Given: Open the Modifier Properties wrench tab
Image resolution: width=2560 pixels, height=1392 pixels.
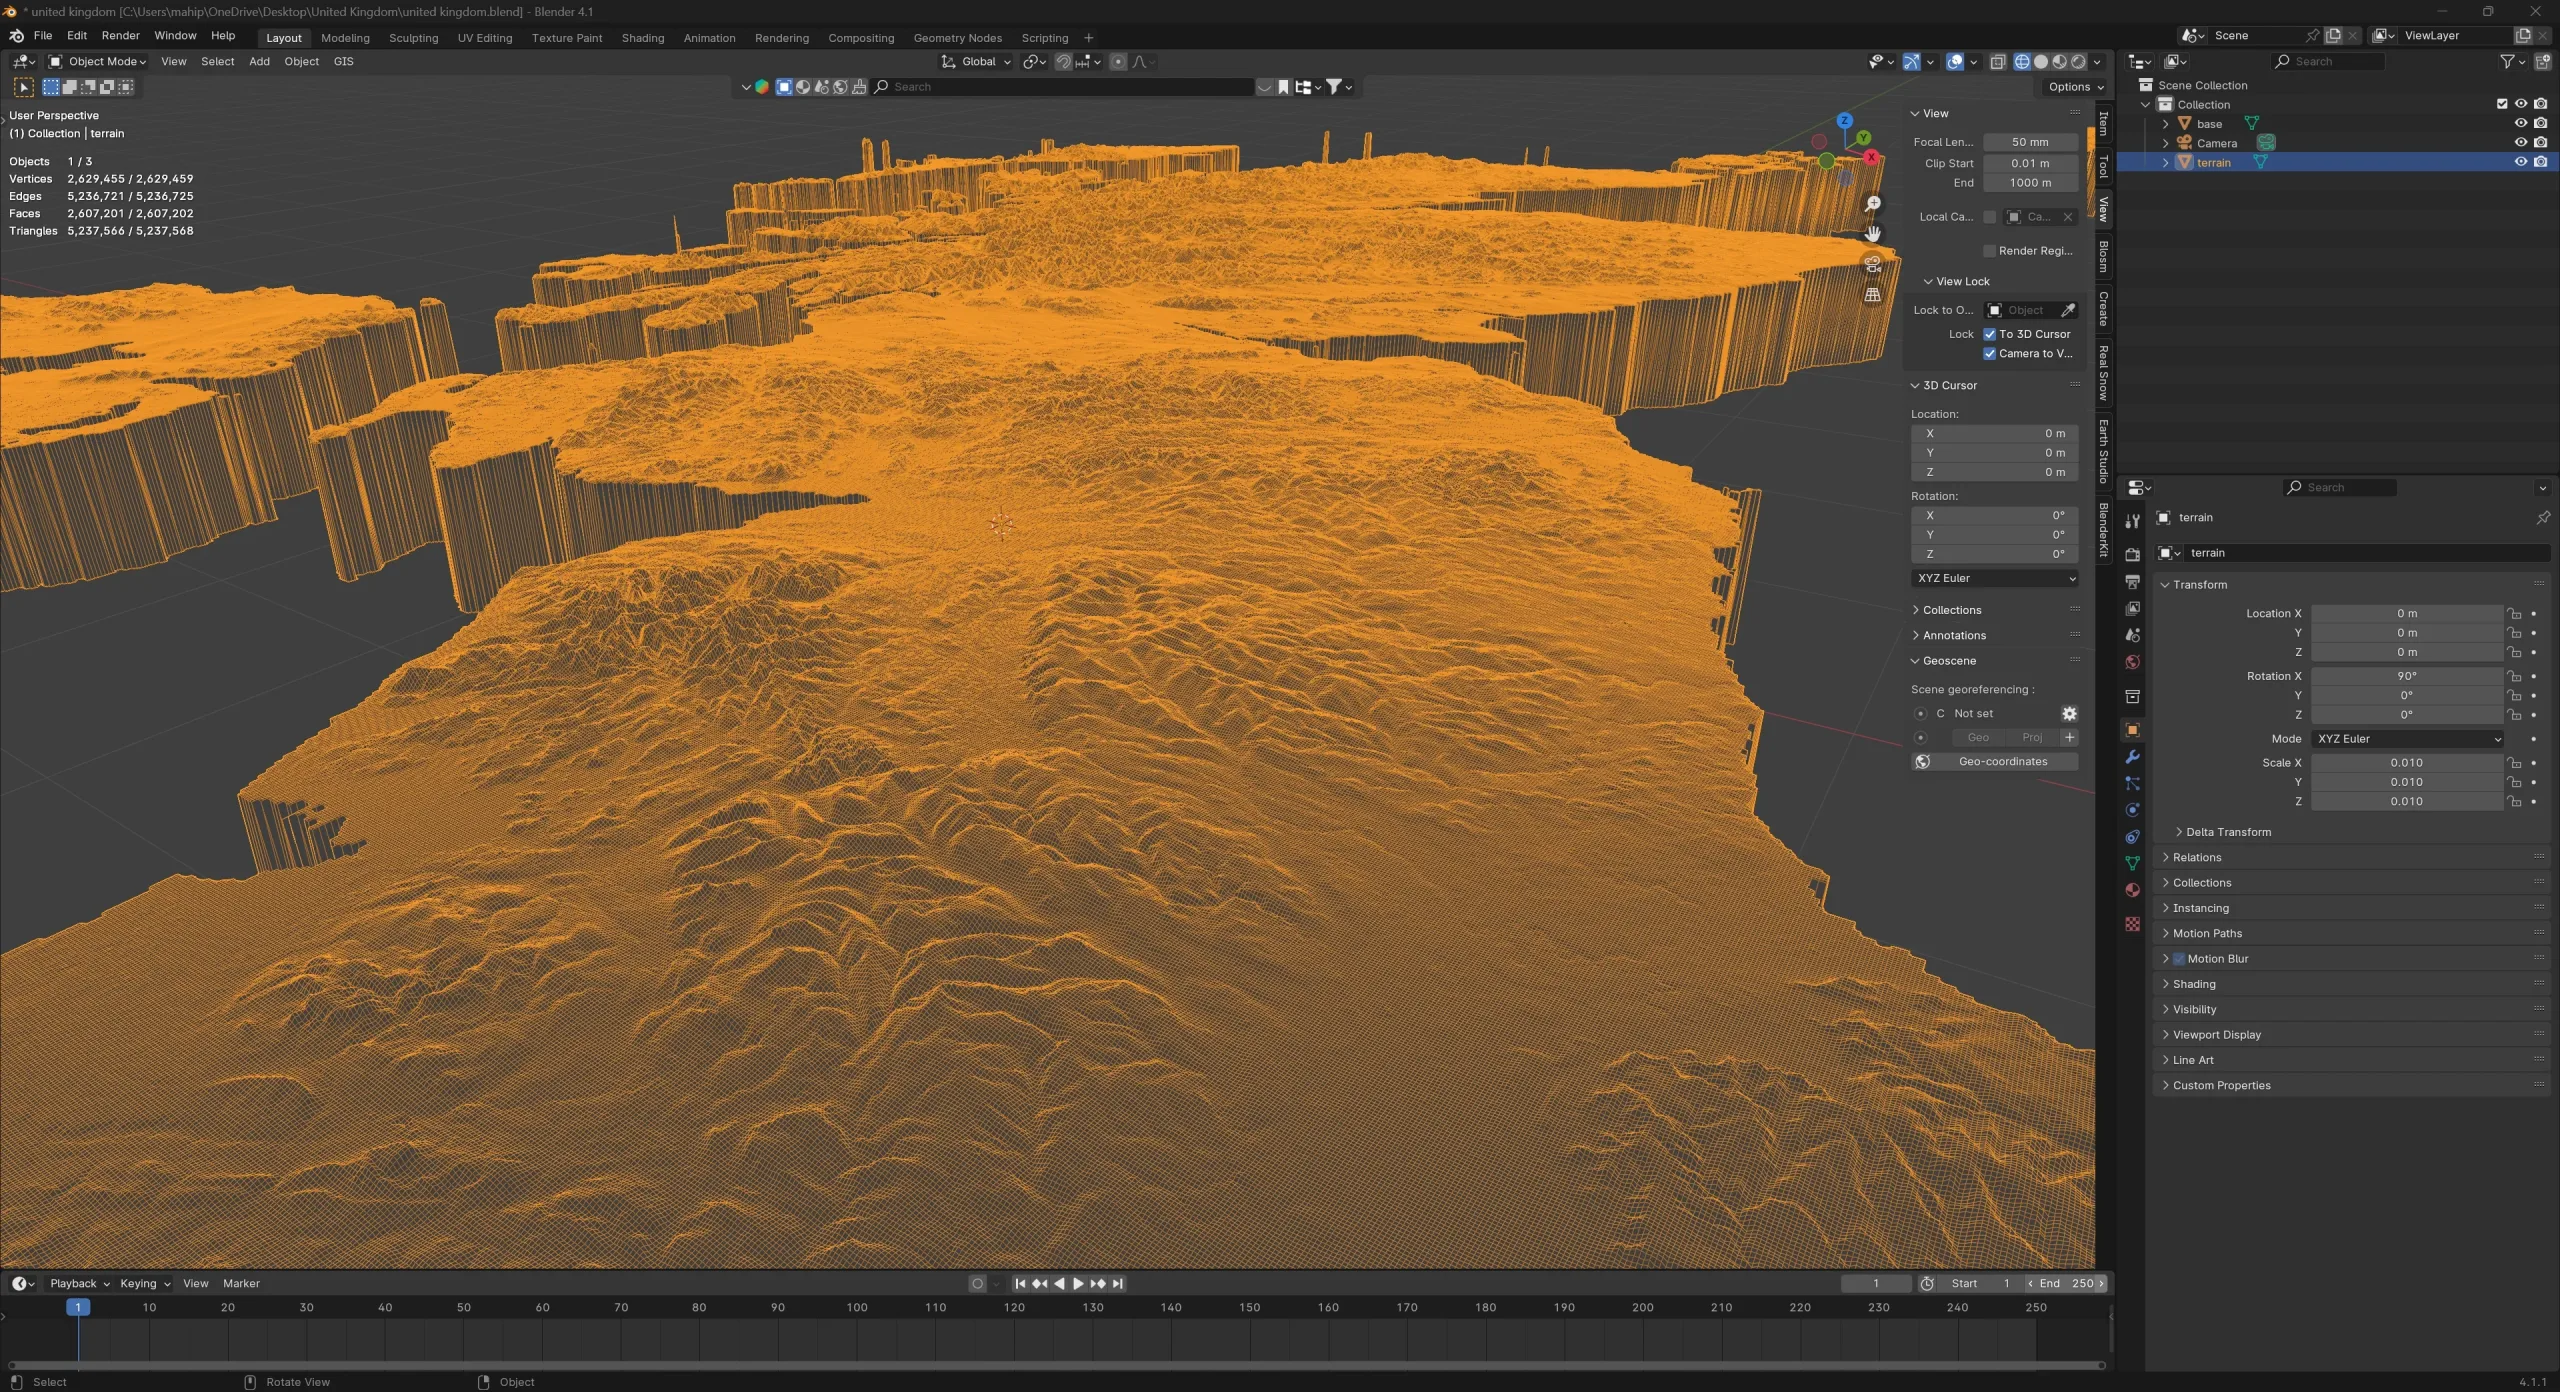Looking at the screenshot, I should [2133, 758].
